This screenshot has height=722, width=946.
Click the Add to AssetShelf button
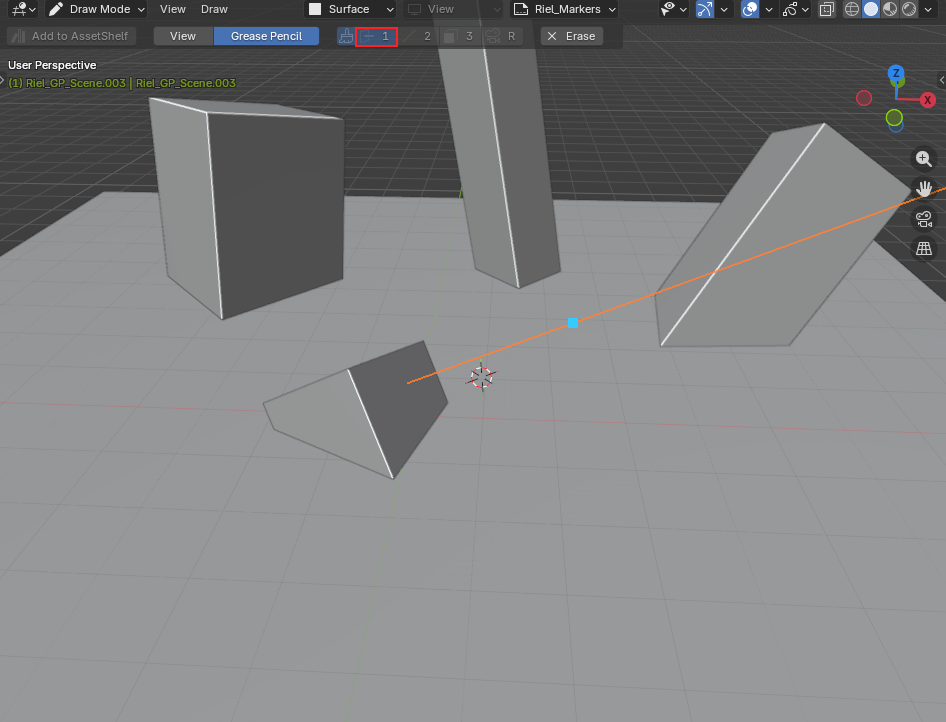coord(71,36)
